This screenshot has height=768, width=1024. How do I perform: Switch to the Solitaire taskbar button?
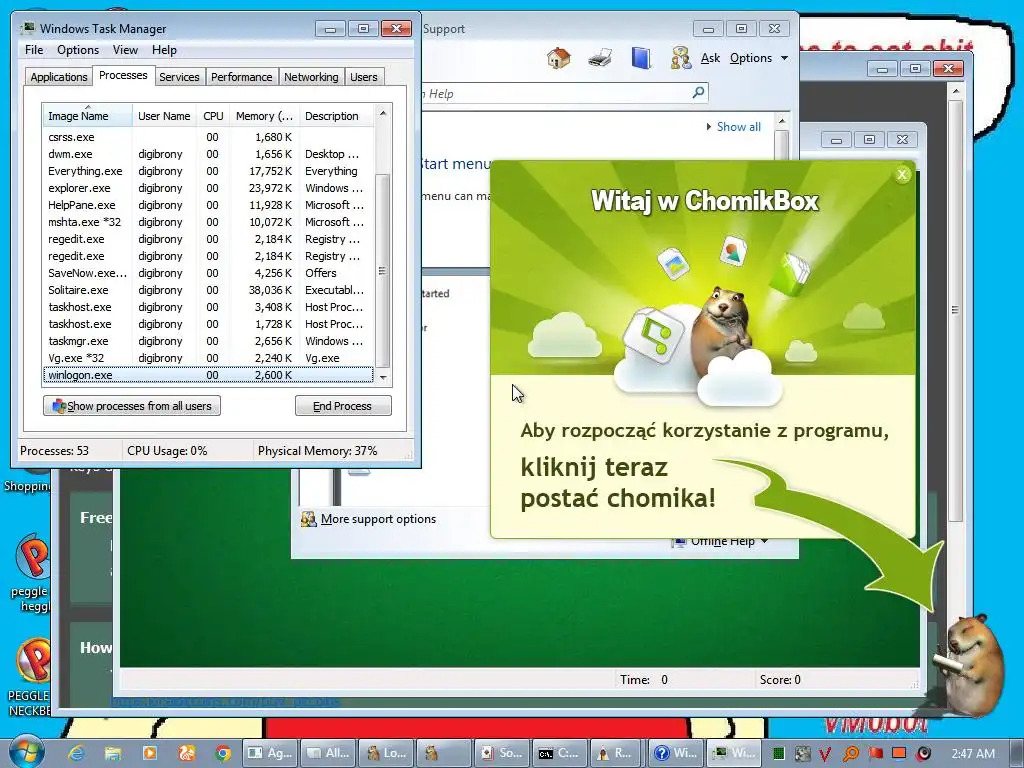click(502, 753)
